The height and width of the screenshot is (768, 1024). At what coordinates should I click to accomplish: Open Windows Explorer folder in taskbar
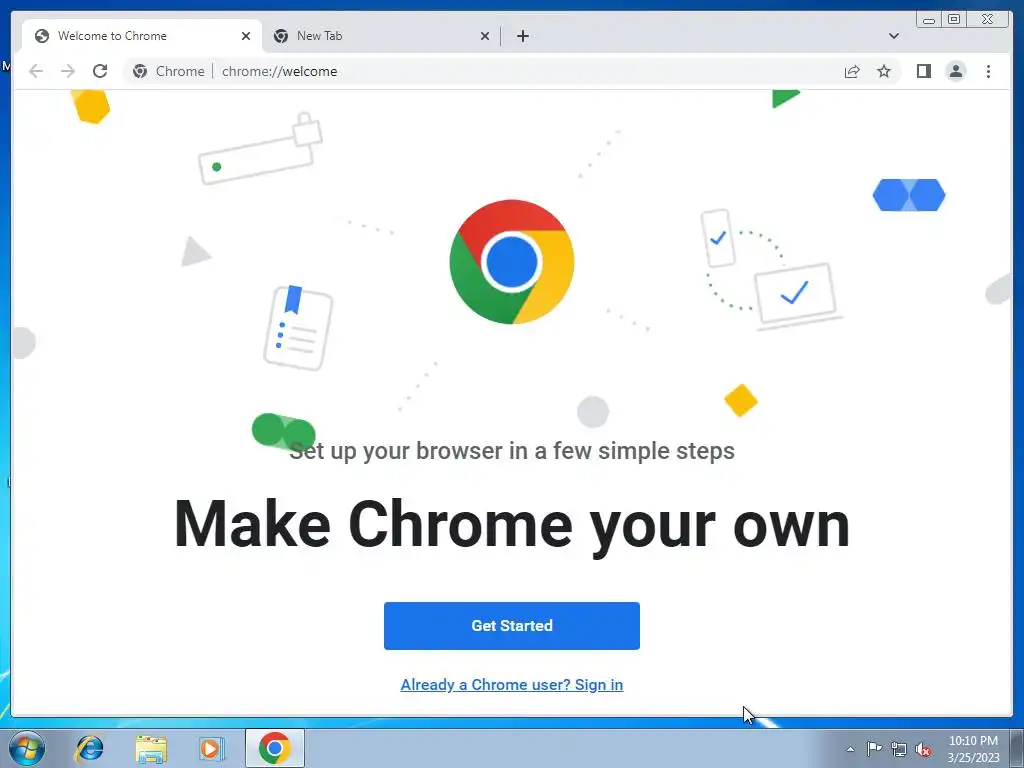[151, 748]
